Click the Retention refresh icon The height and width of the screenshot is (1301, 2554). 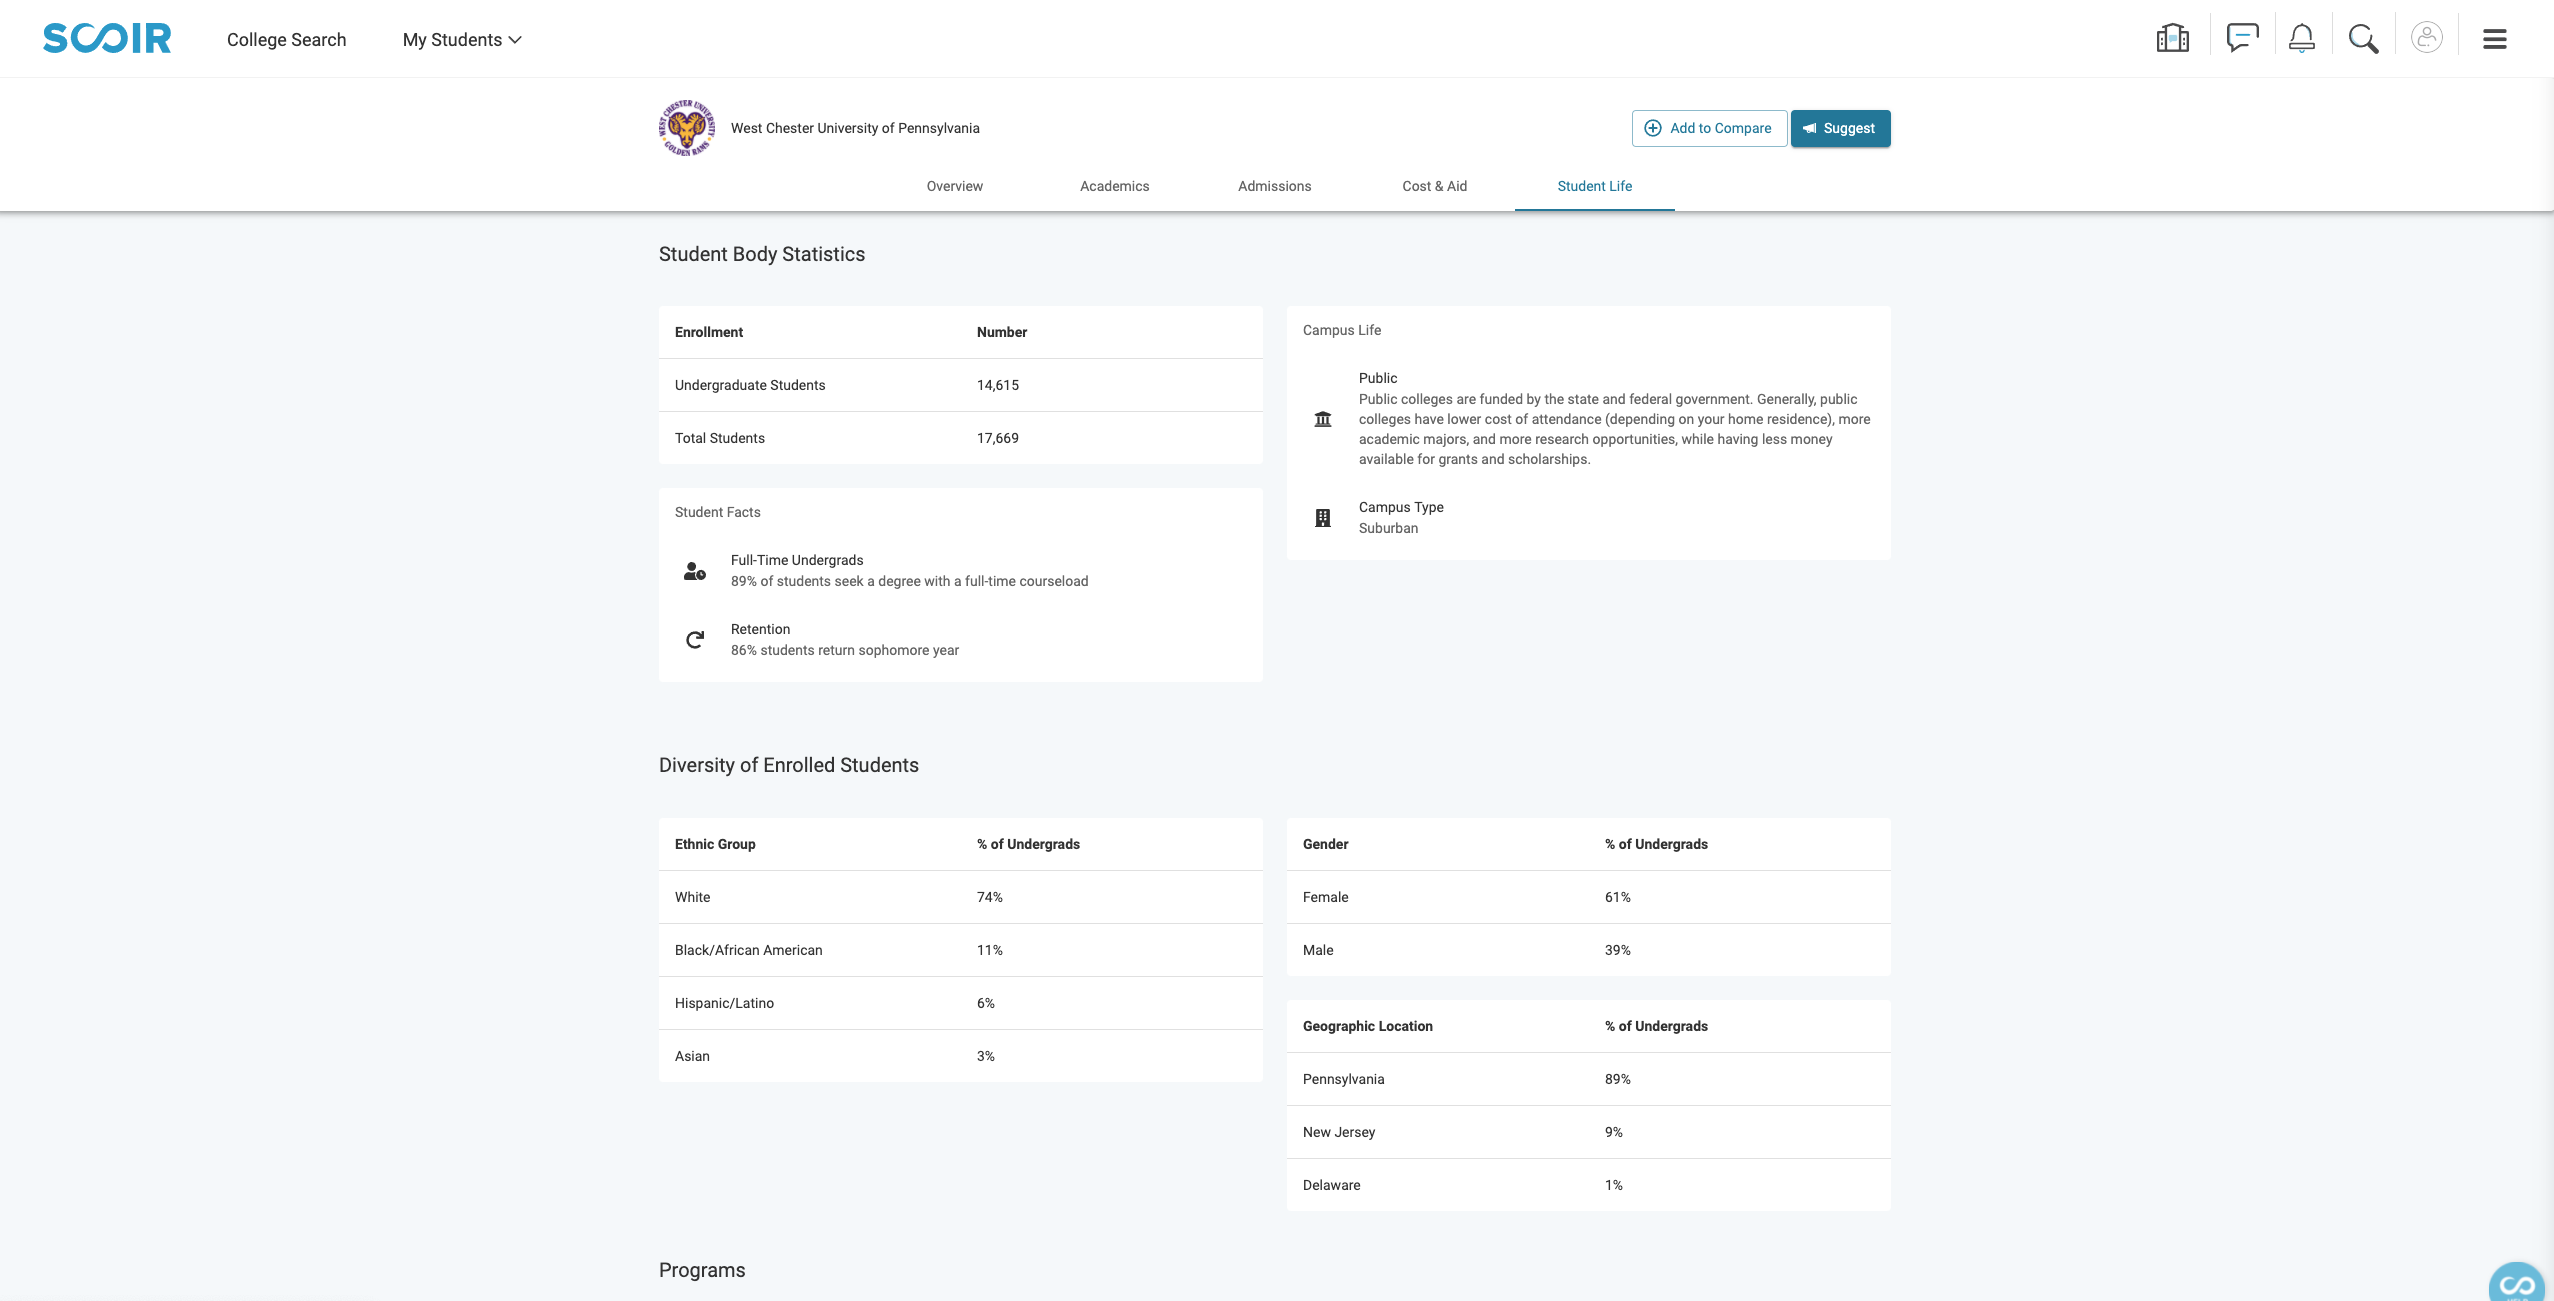[x=695, y=640]
